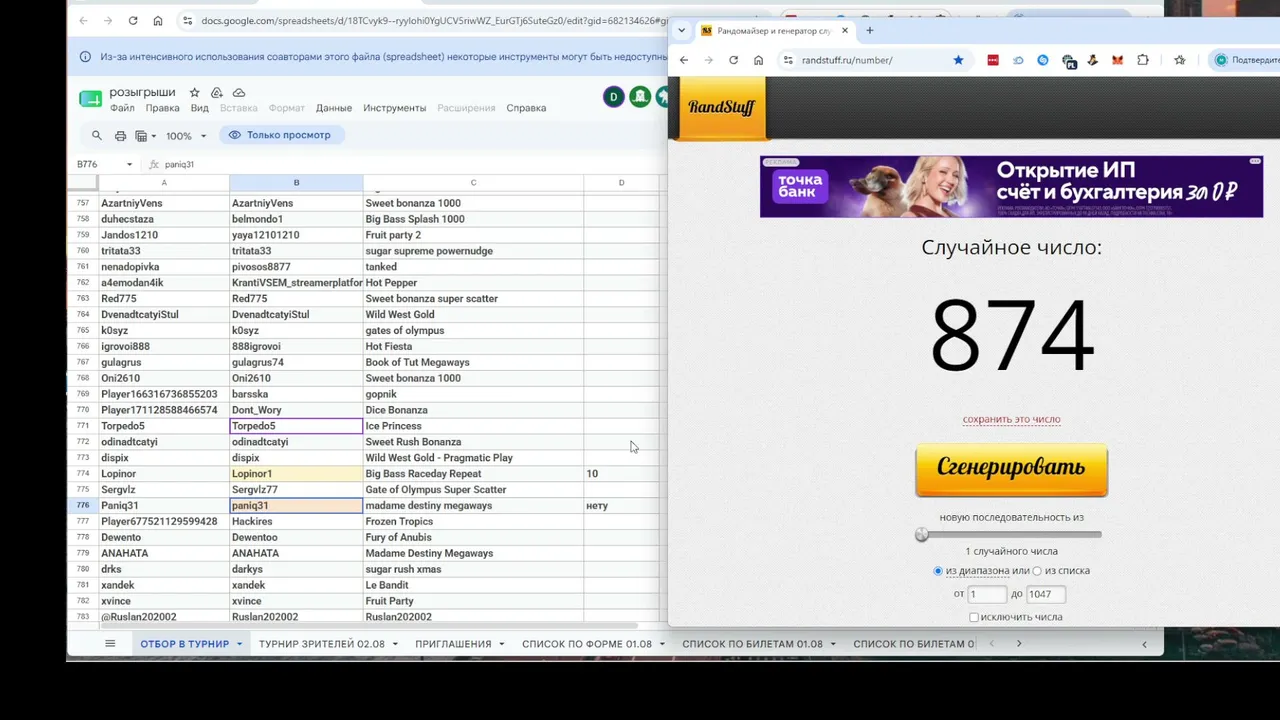
Task: Close the Рандомайзер и генератор tab
Action: pyautogui.click(x=845, y=31)
